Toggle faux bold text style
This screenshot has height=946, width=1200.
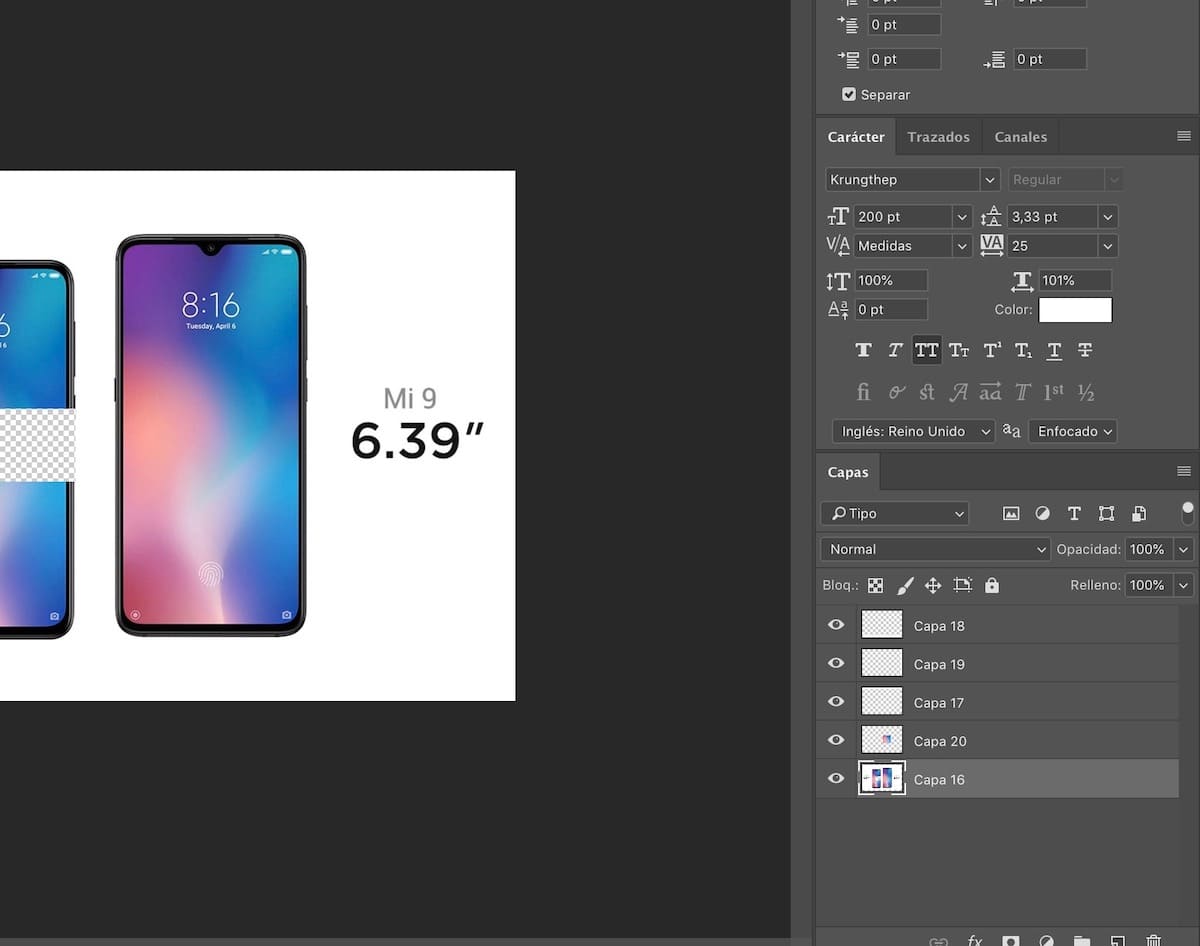click(x=863, y=350)
